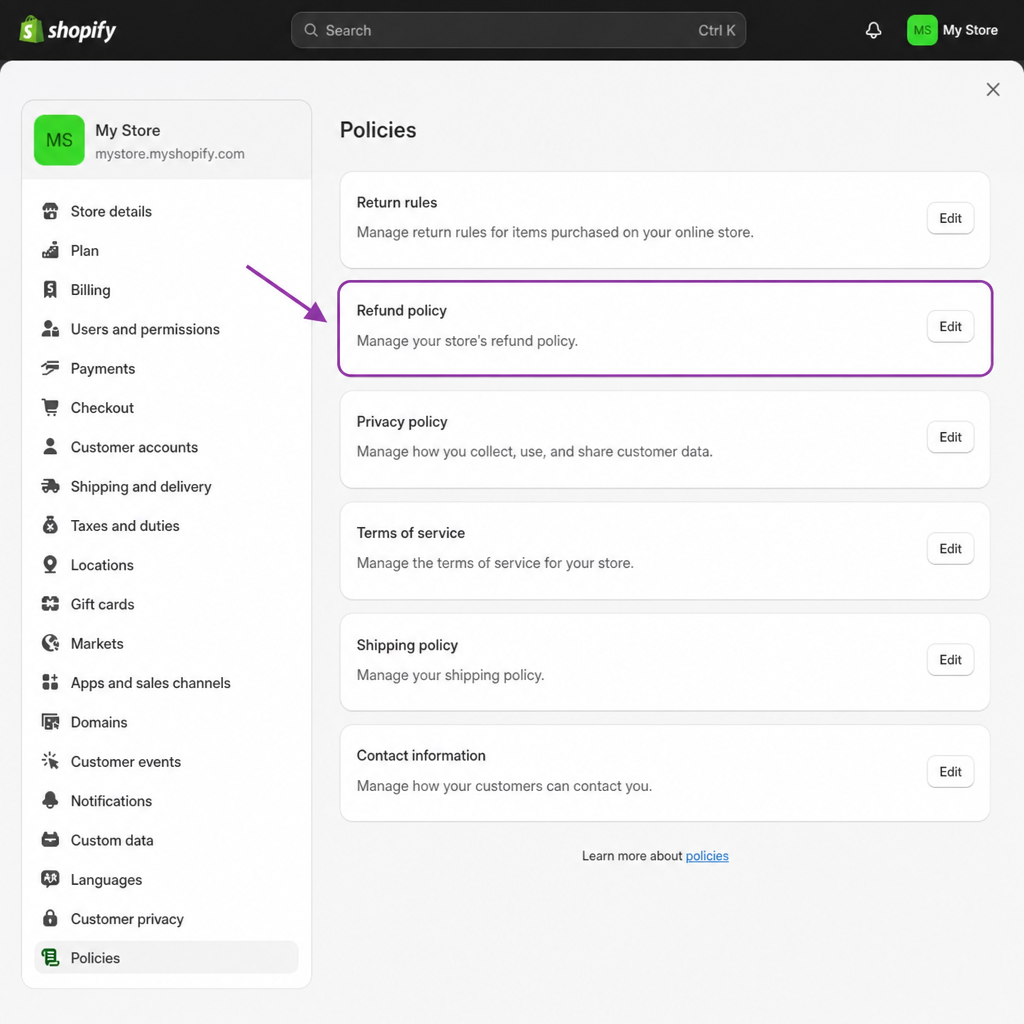
Task: Open Customer privacy settings
Action: tap(167, 918)
